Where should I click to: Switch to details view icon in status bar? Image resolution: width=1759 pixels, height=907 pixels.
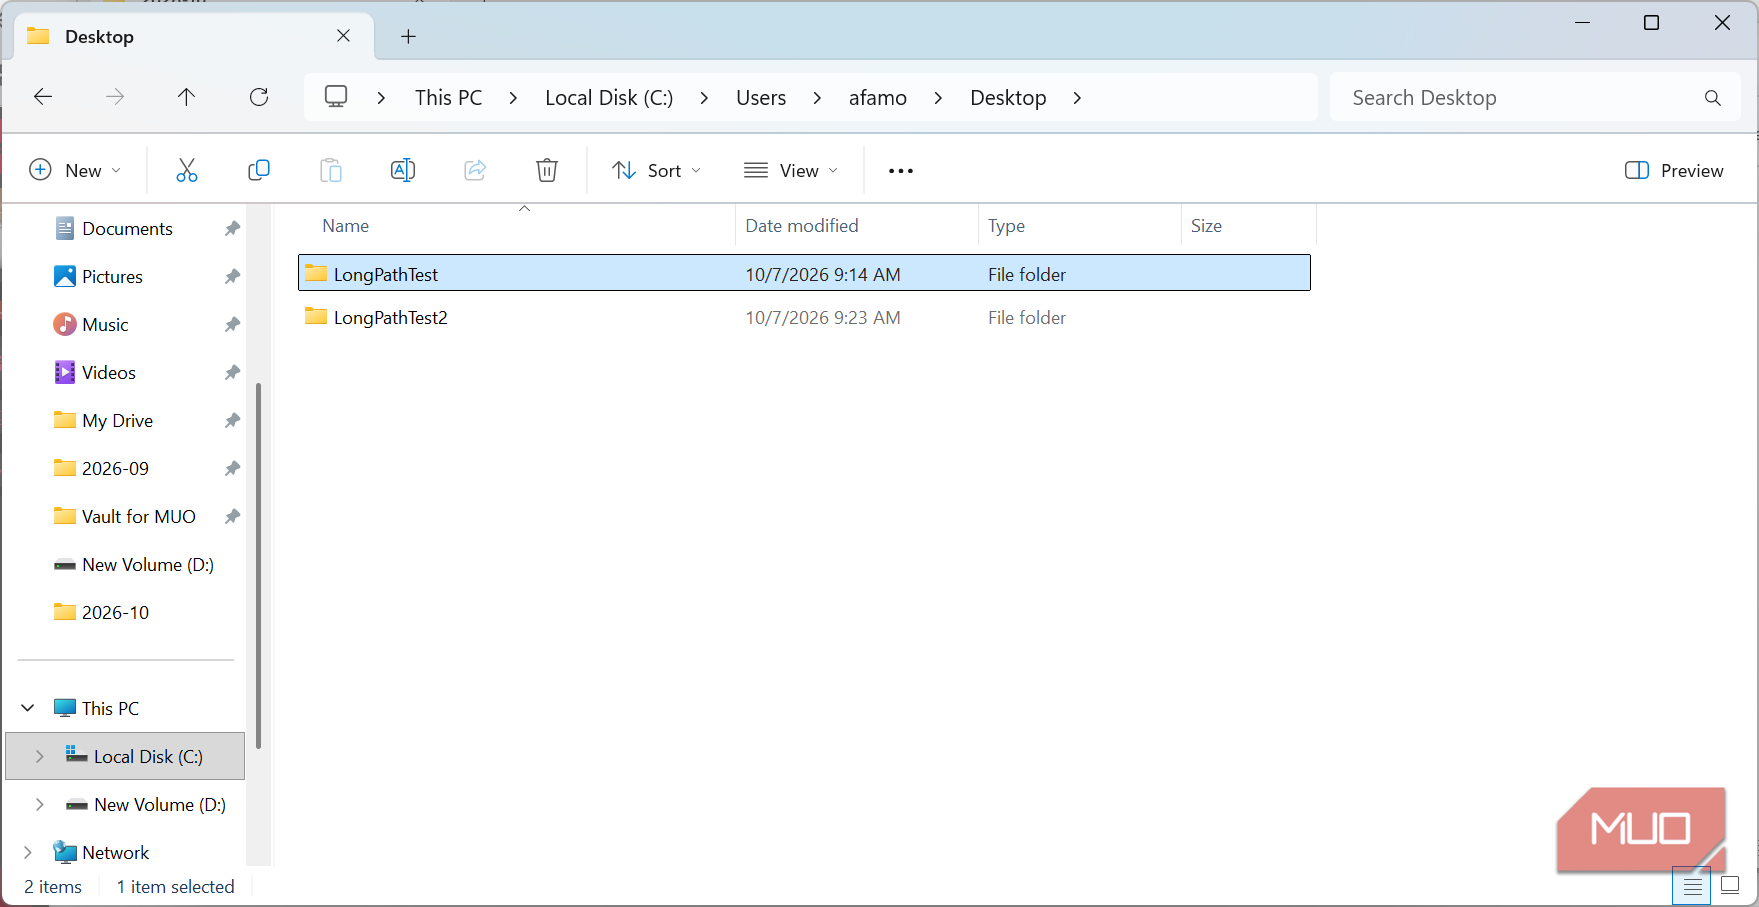tap(1692, 886)
